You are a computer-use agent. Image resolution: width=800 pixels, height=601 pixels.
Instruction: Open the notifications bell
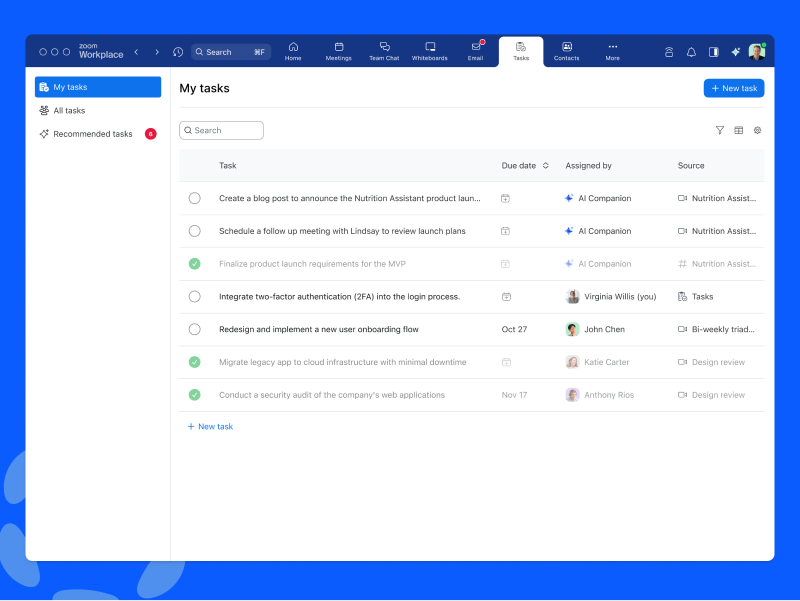click(691, 51)
